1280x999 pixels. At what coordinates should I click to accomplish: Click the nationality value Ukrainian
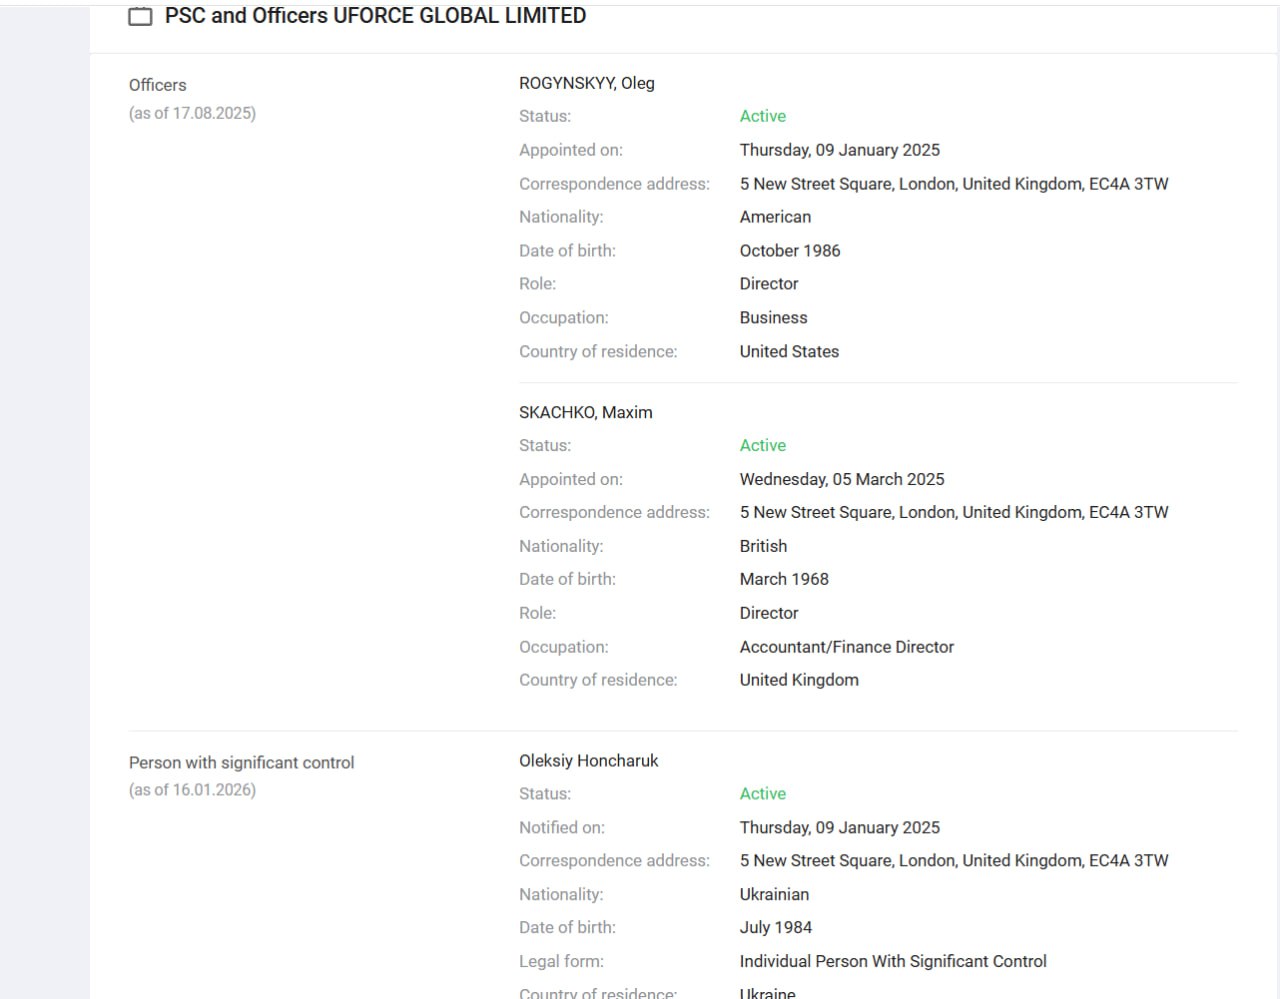(x=775, y=895)
